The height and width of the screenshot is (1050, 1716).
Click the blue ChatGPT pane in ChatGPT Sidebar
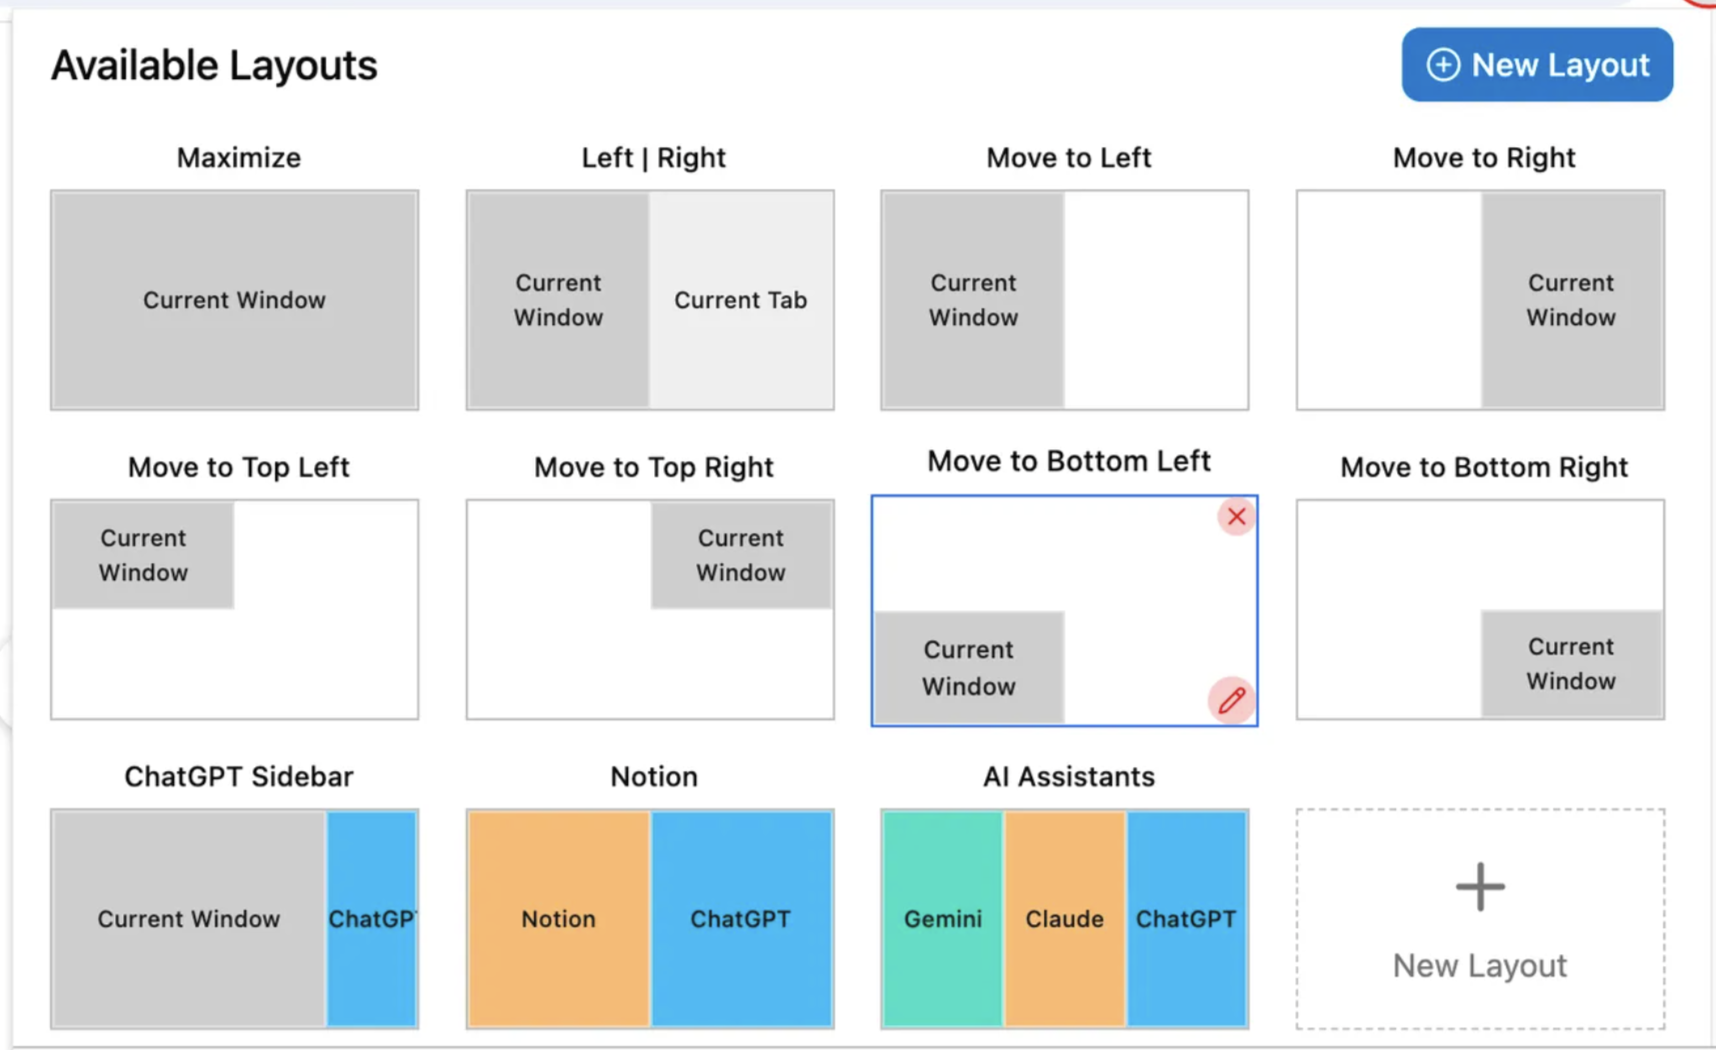[x=372, y=919]
